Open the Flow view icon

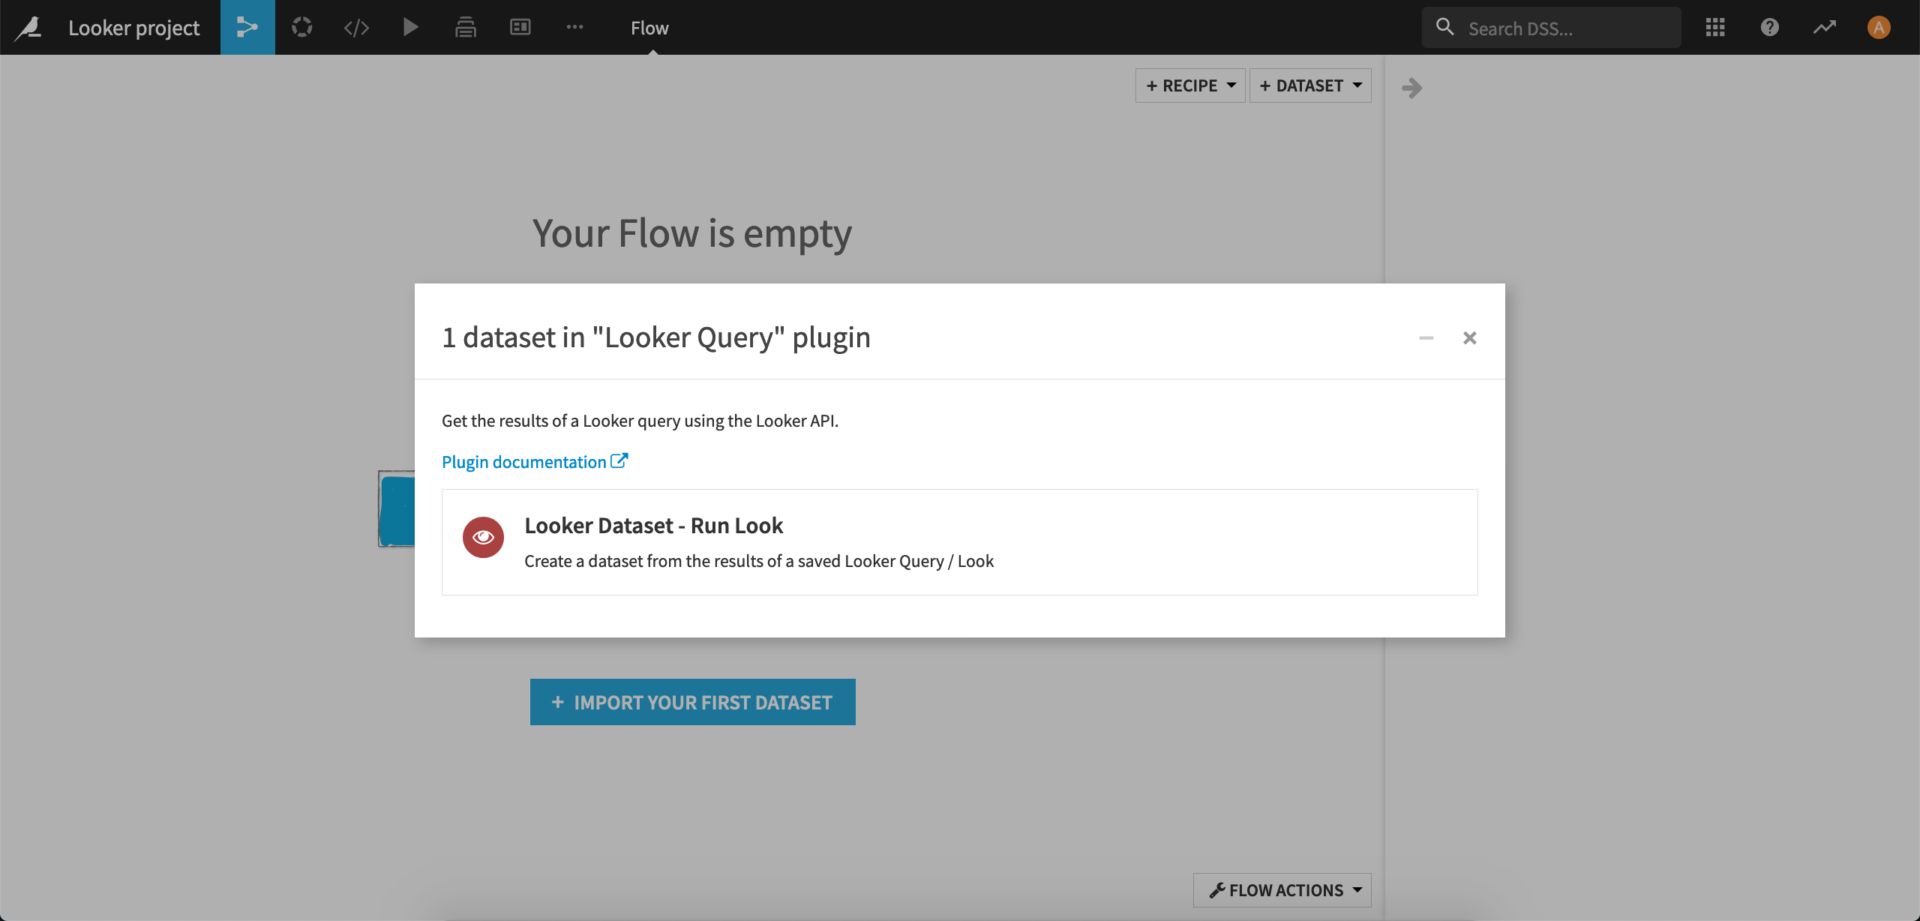(x=247, y=27)
